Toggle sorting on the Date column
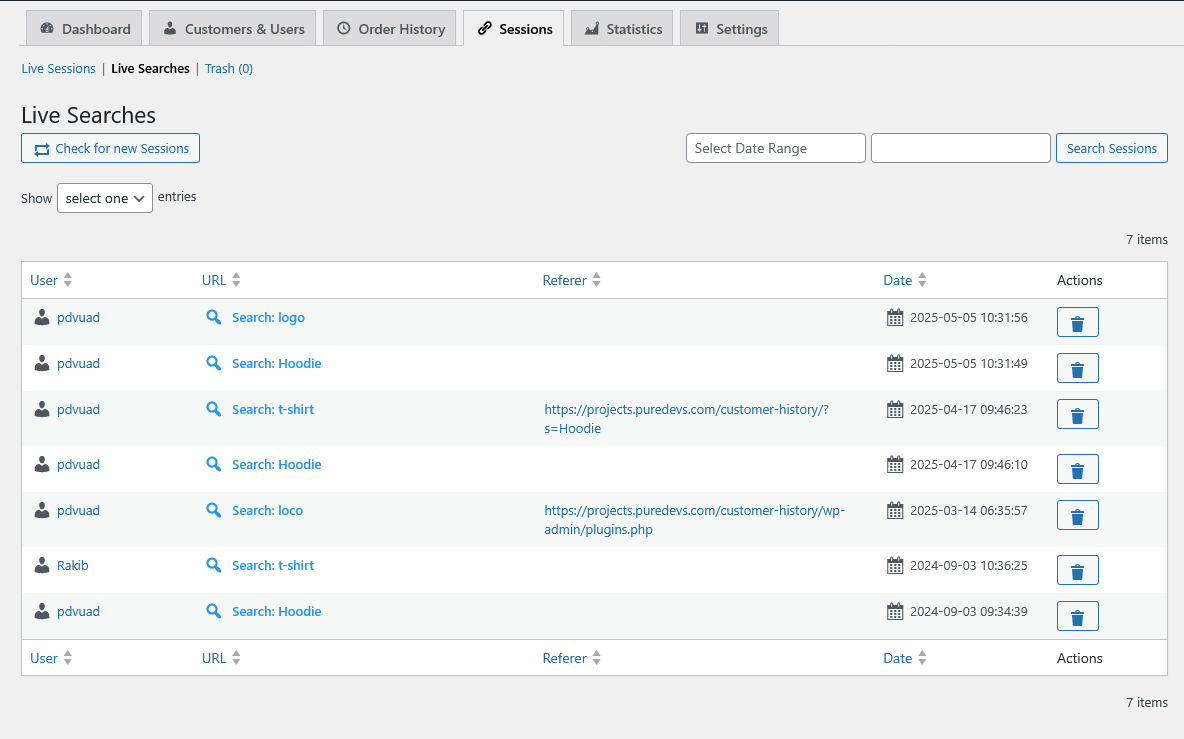The image size is (1184, 739). pos(921,280)
